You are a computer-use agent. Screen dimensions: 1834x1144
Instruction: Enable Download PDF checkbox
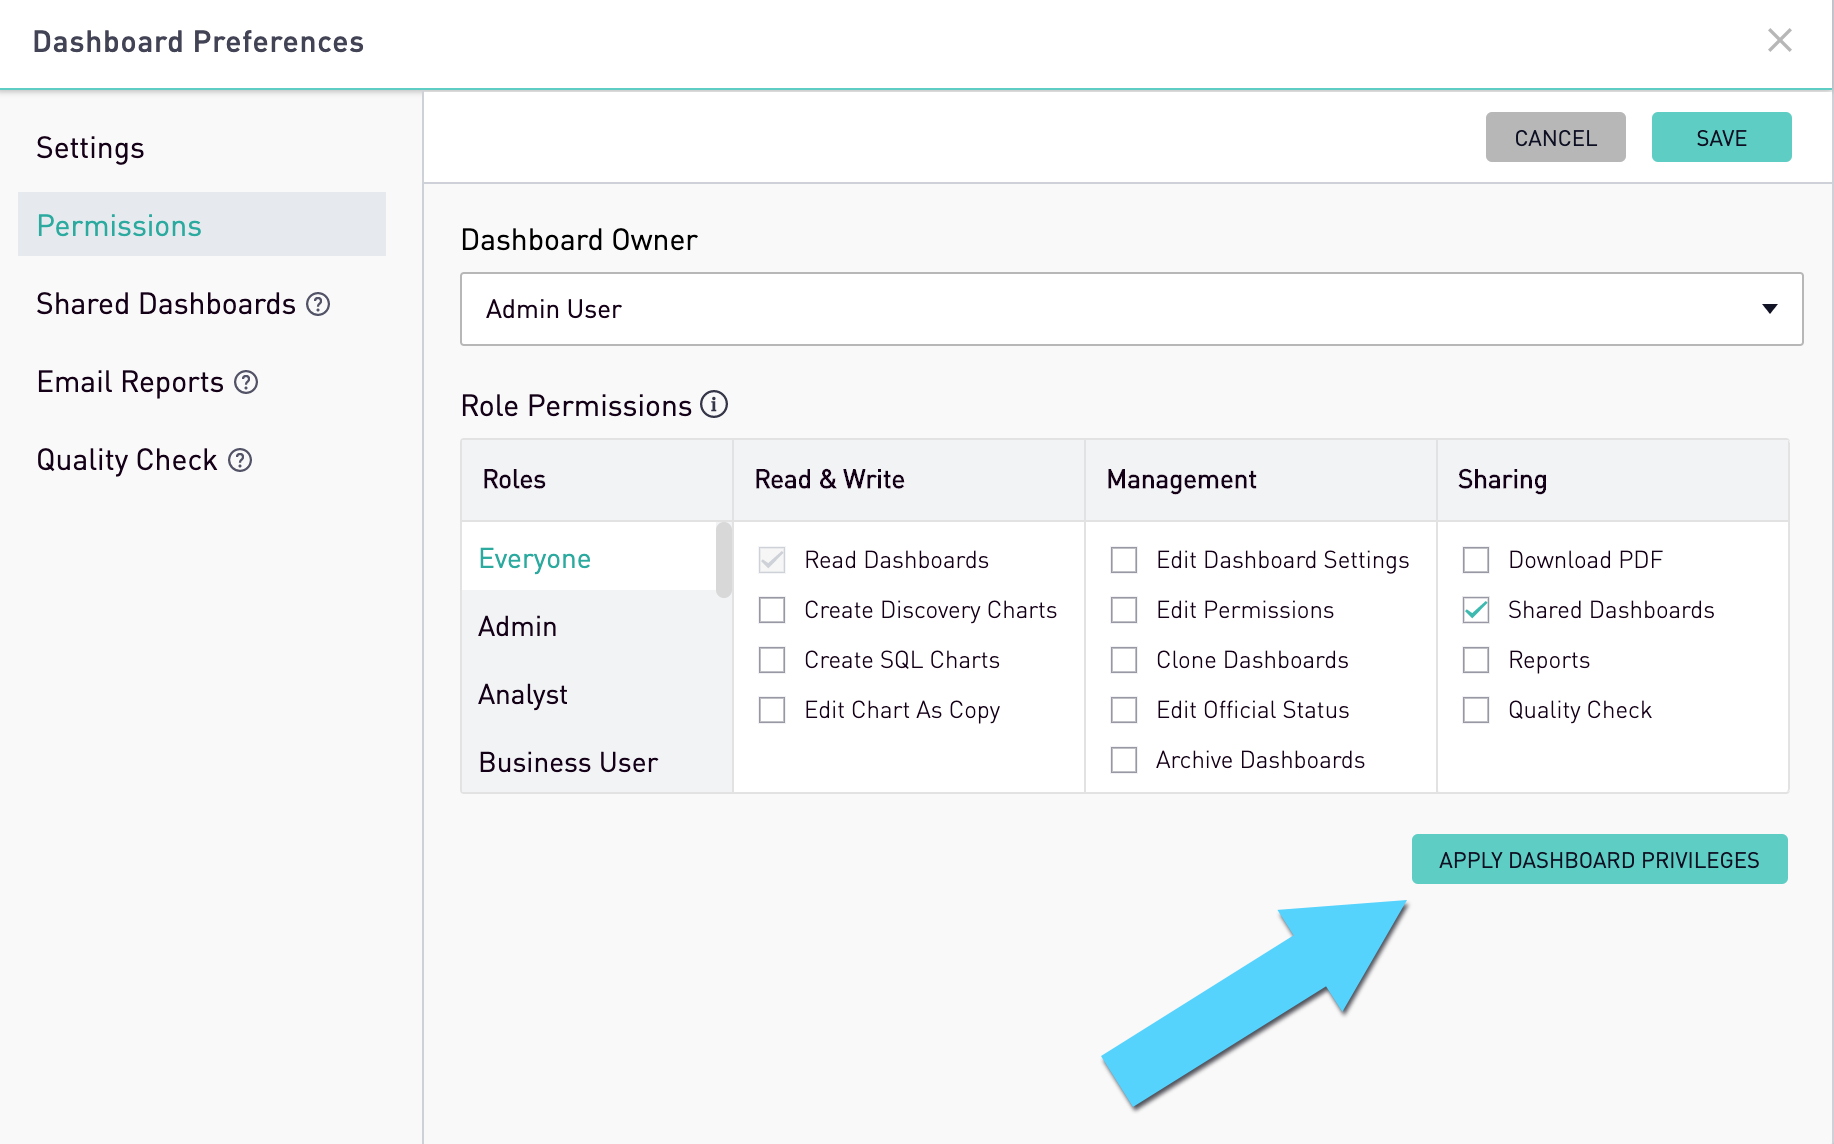click(1476, 560)
